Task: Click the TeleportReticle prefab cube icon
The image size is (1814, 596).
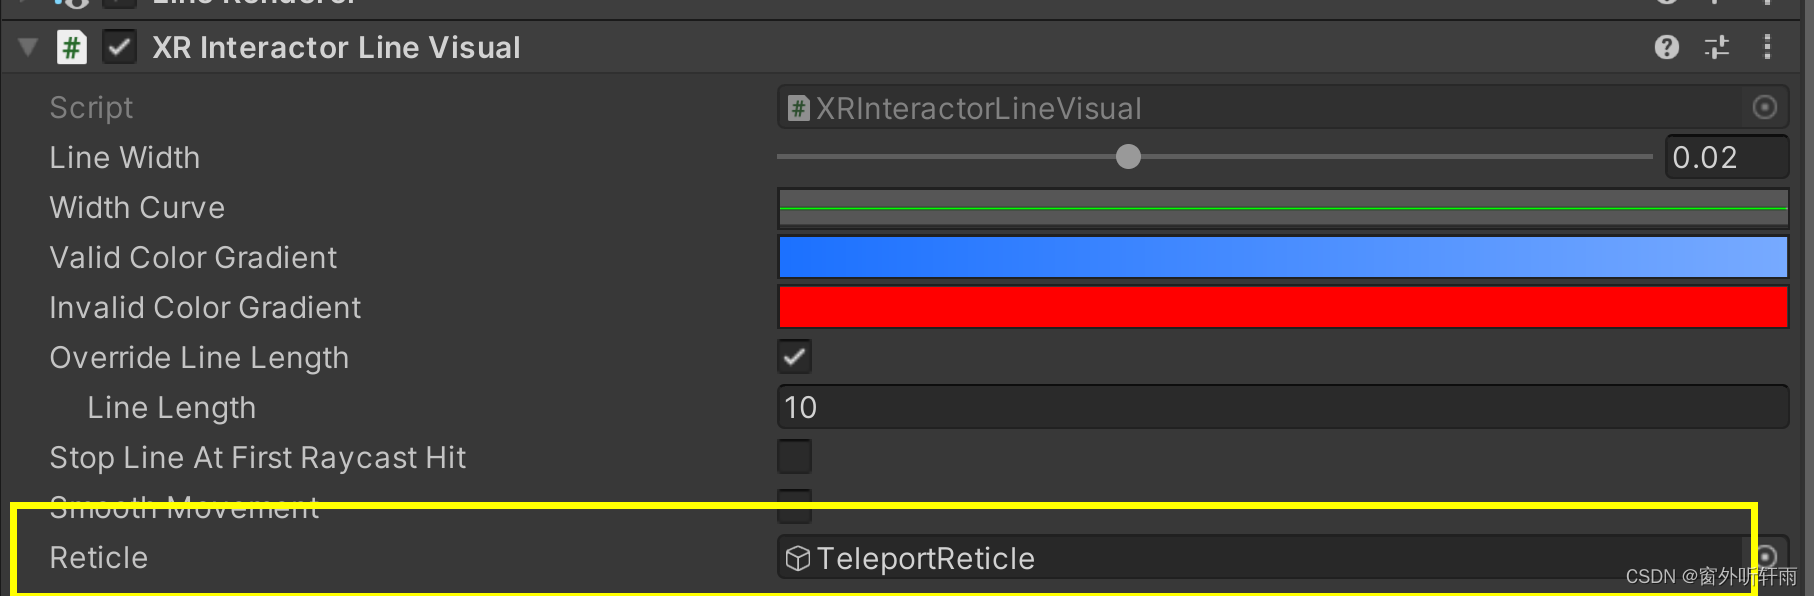Action: 797,558
